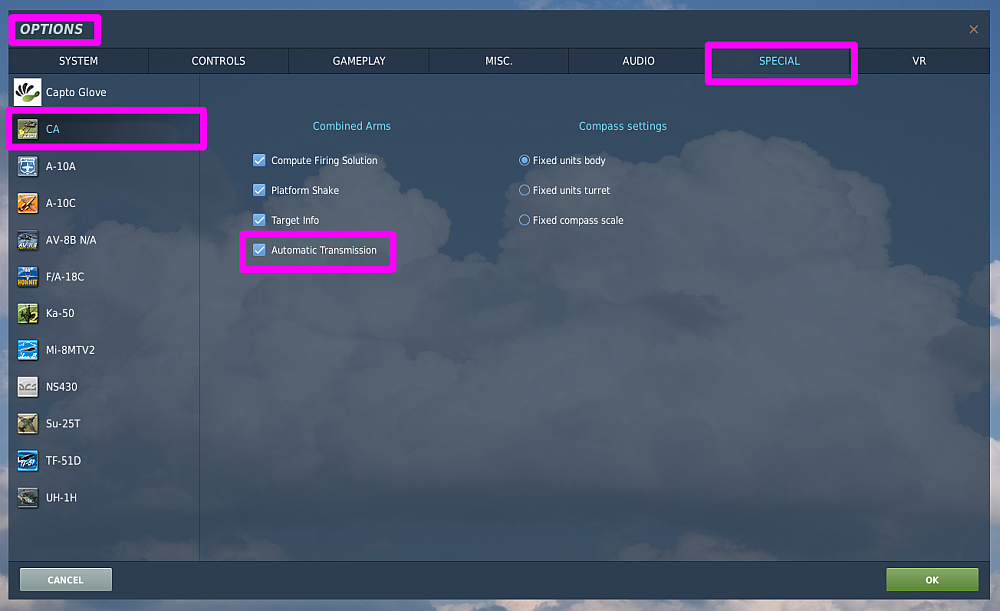The width and height of the screenshot is (1000, 611).
Task: Confirm settings with the OK button
Action: pyautogui.click(x=932, y=580)
